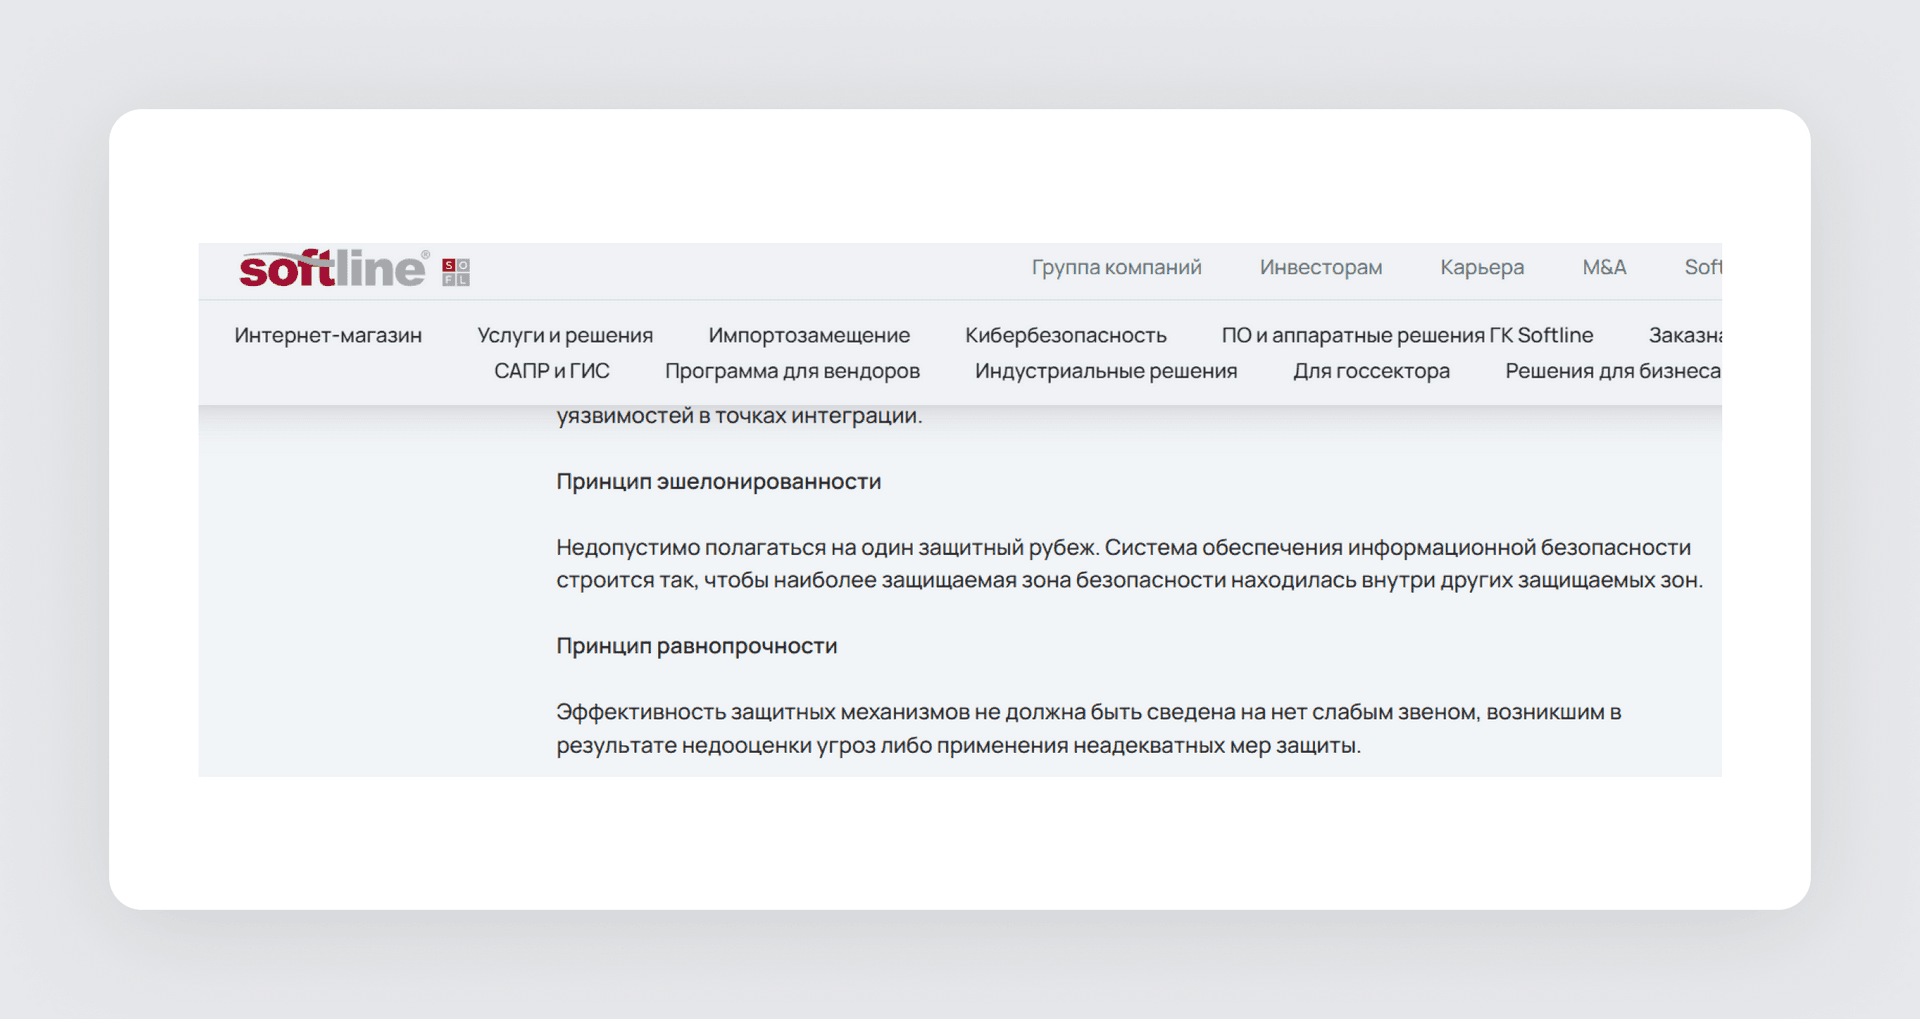Open the Инвесторам page

[1320, 267]
